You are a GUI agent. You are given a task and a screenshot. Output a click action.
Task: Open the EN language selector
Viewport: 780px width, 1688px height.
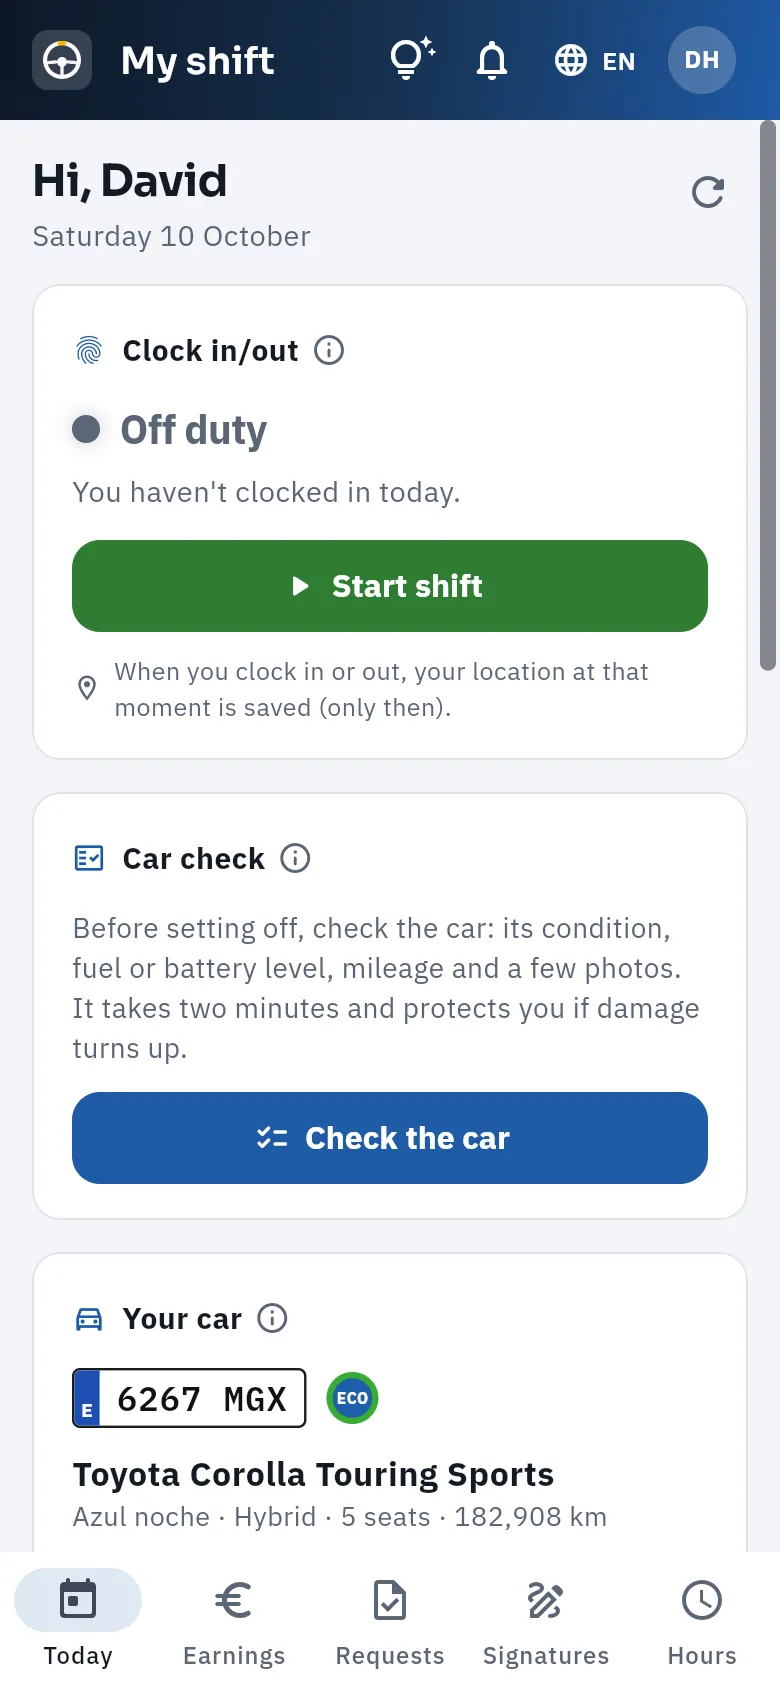[595, 60]
